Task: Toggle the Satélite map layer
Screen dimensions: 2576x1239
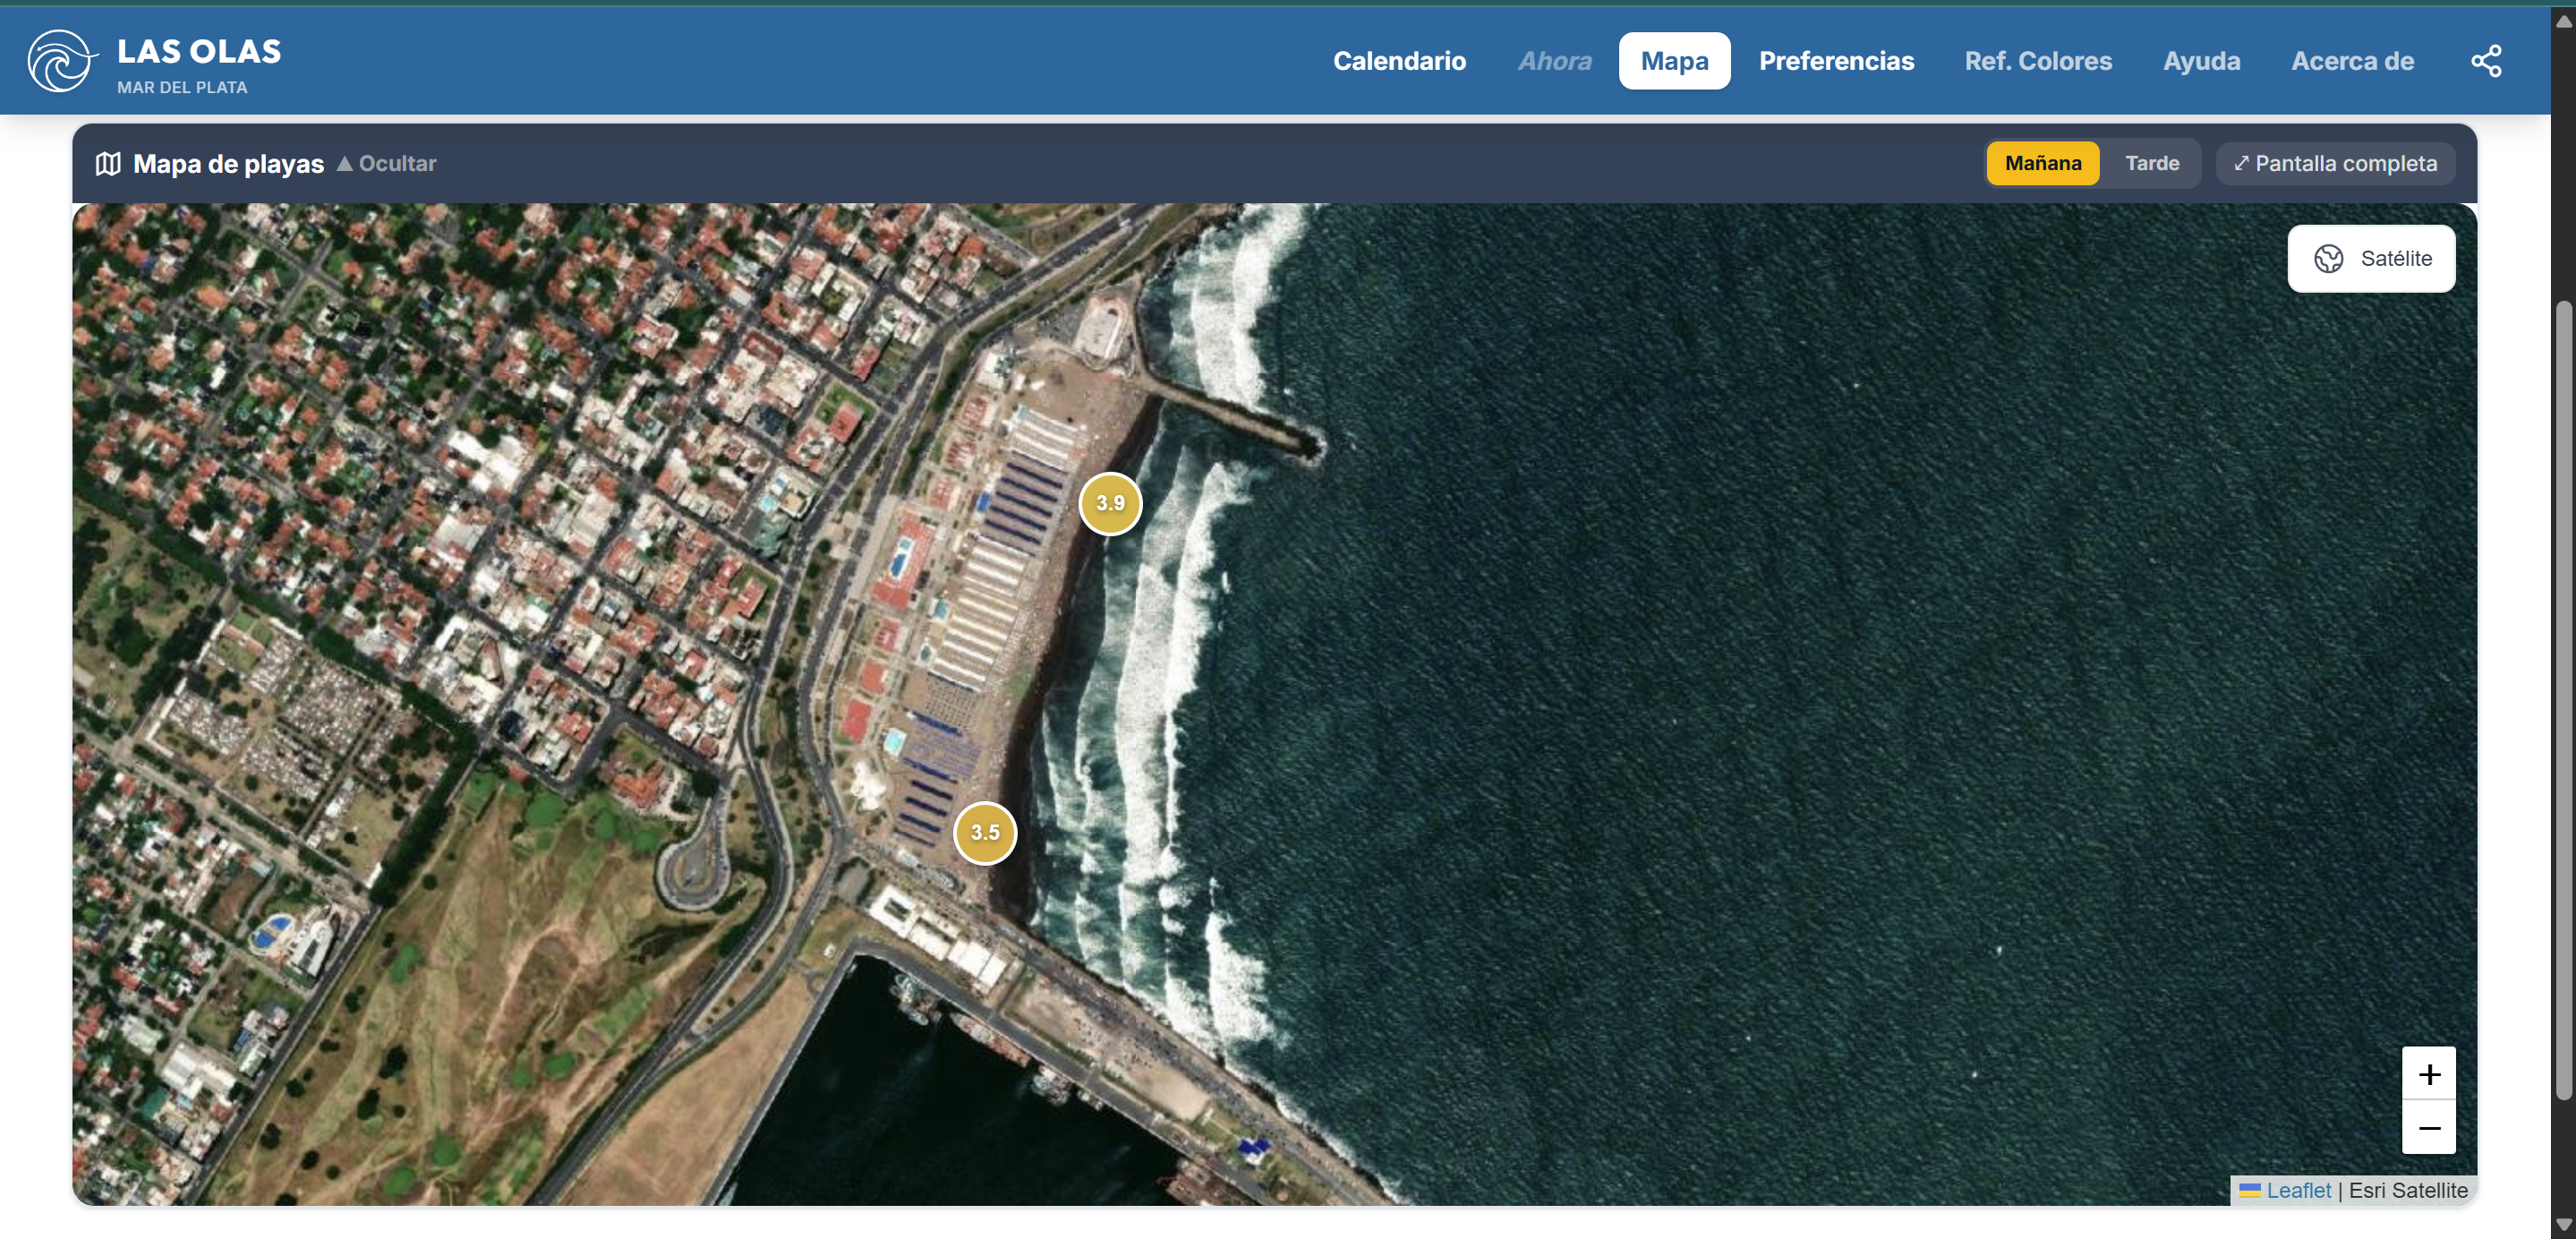Action: [2371, 259]
